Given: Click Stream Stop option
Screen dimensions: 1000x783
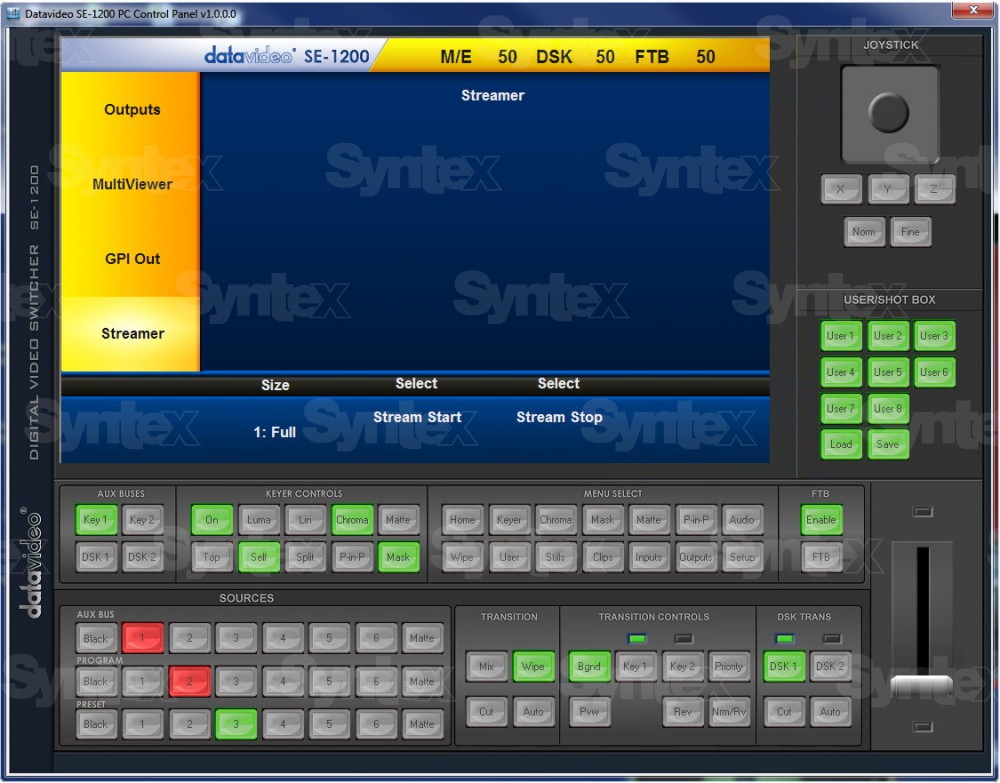Looking at the screenshot, I should point(559,417).
